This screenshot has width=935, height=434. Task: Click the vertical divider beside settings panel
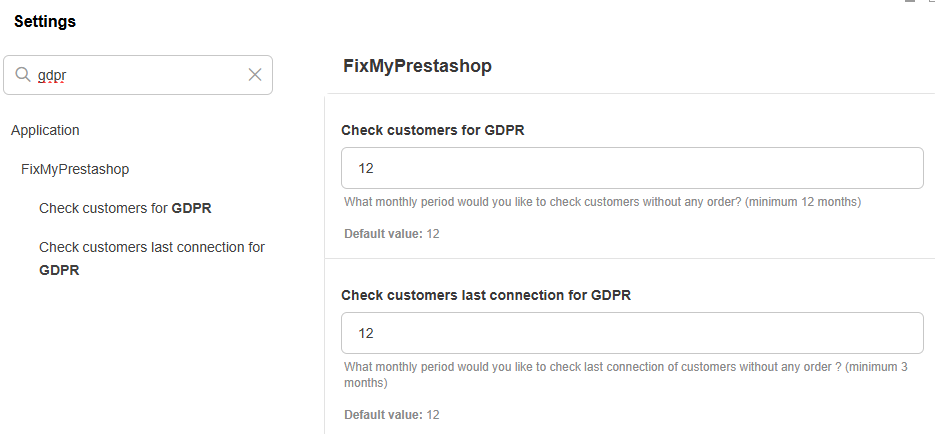pyautogui.click(x=325, y=264)
